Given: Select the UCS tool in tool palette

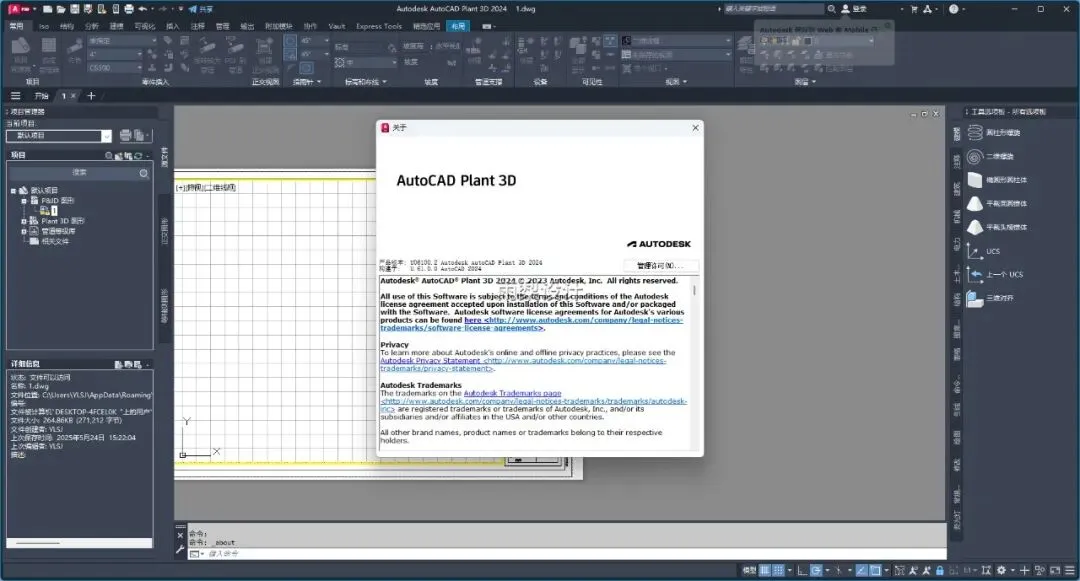Looking at the screenshot, I should [x=983, y=251].
